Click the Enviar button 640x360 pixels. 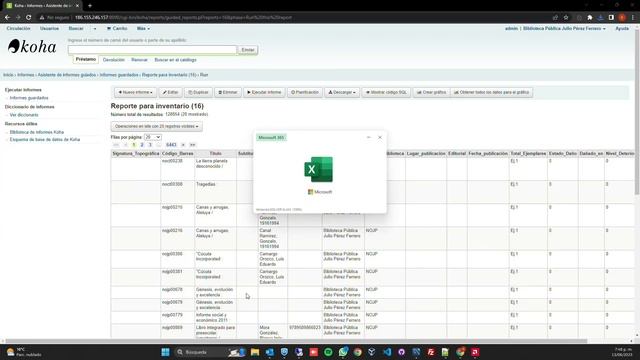pos(248,50)
